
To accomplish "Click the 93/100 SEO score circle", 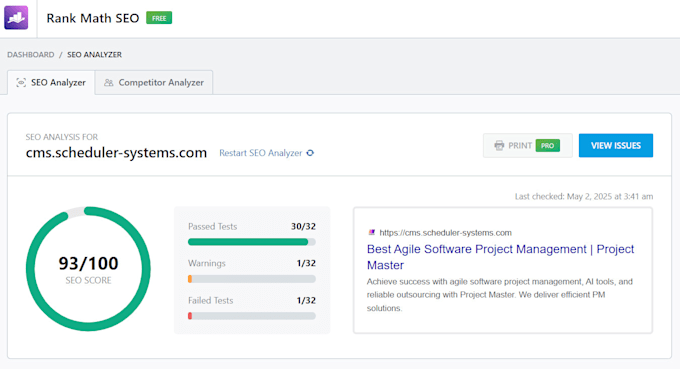I will (88, 269).
